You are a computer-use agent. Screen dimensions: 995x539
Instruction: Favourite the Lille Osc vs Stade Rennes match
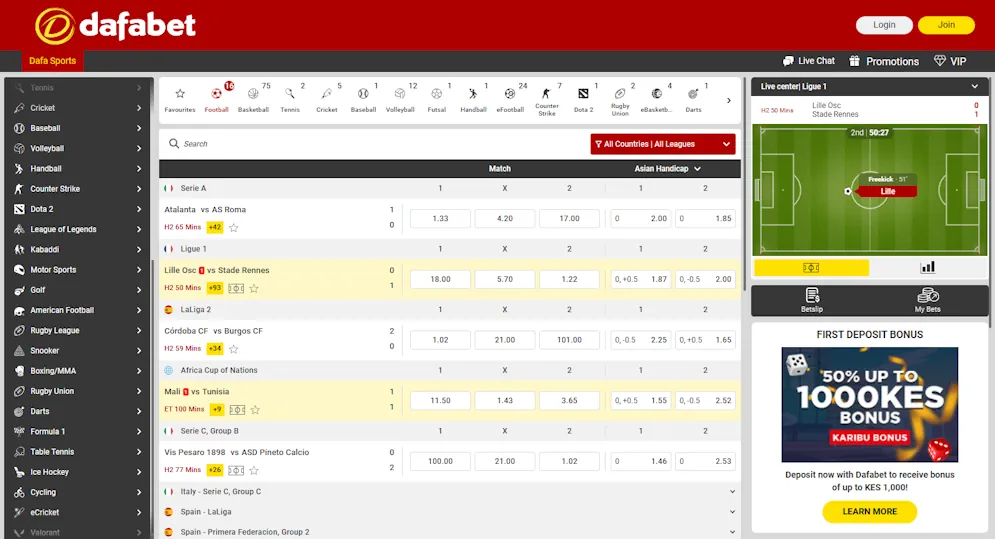pos(254,288)
